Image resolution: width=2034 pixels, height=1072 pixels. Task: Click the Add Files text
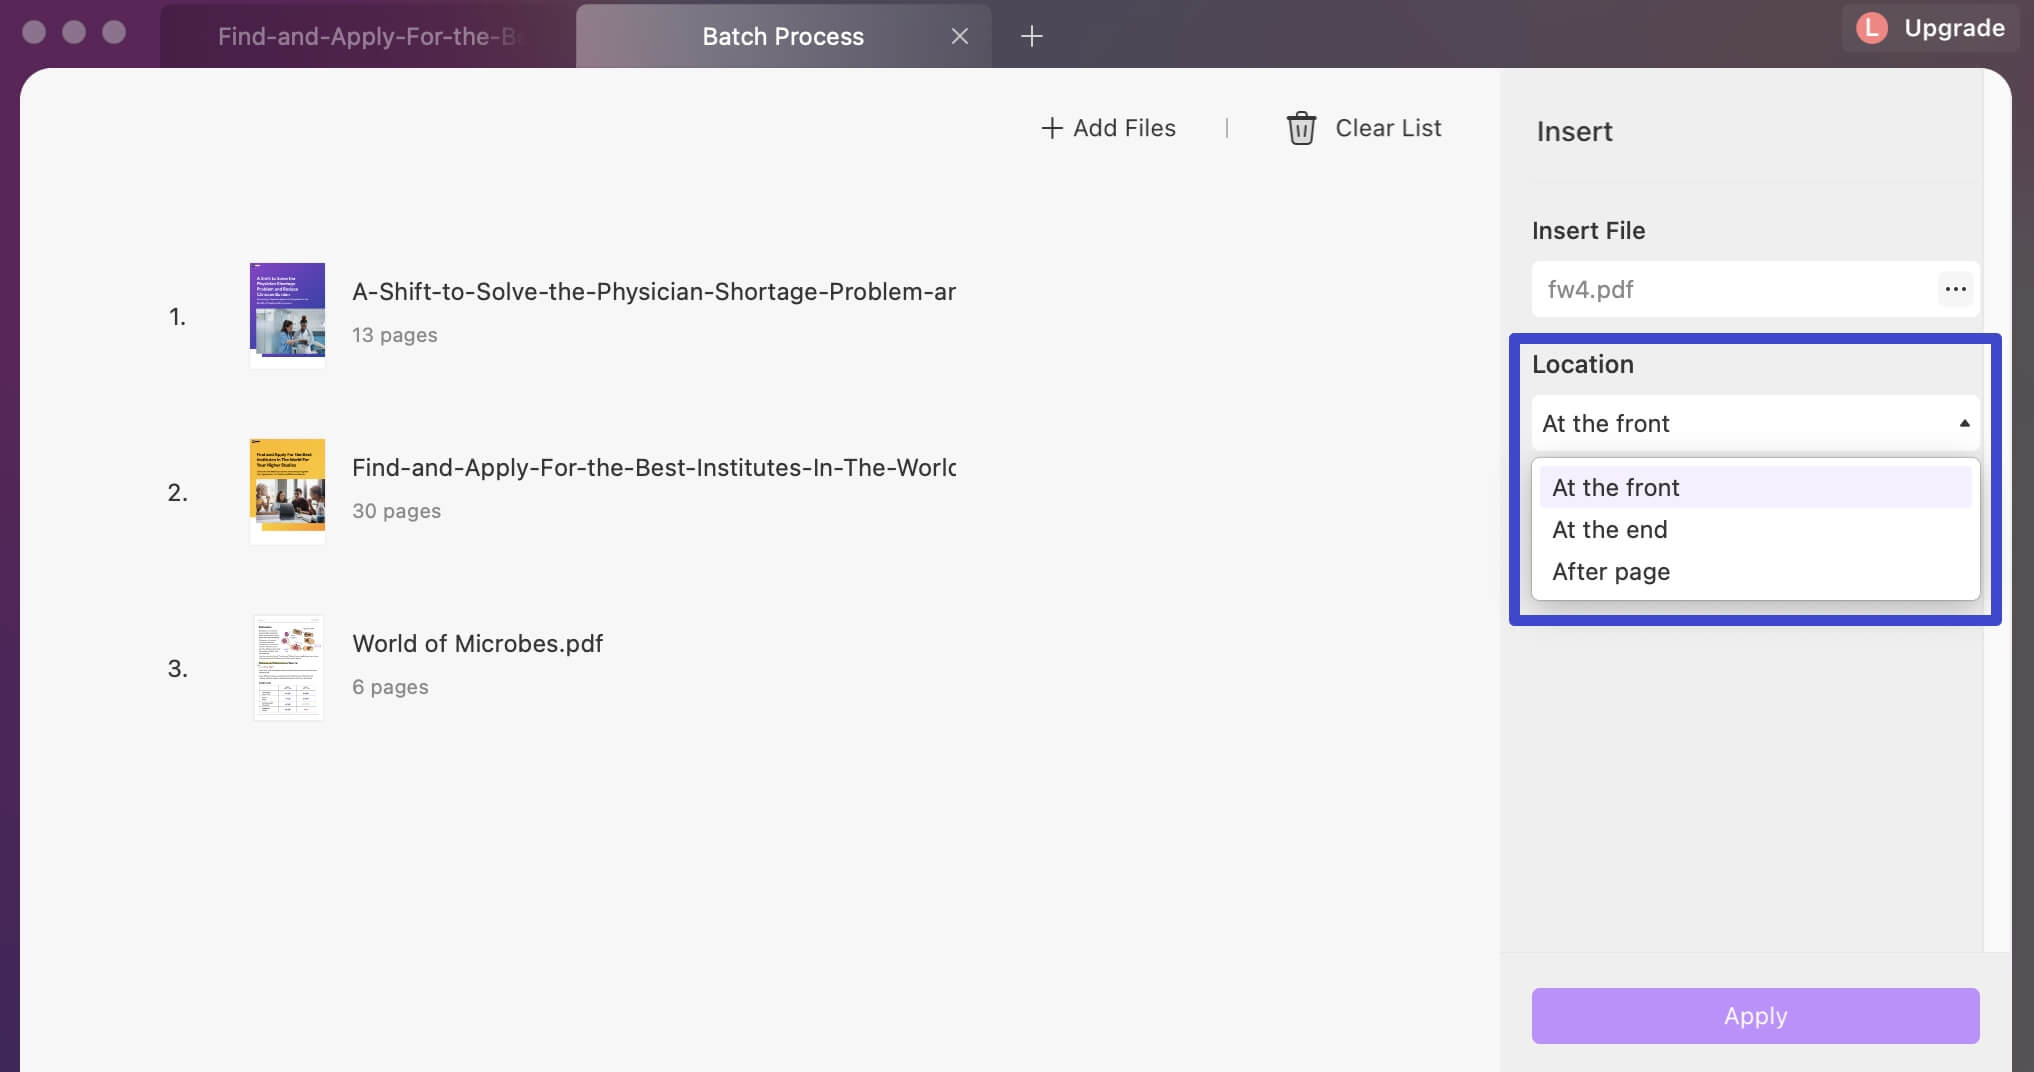click(x=1124, y=128)
